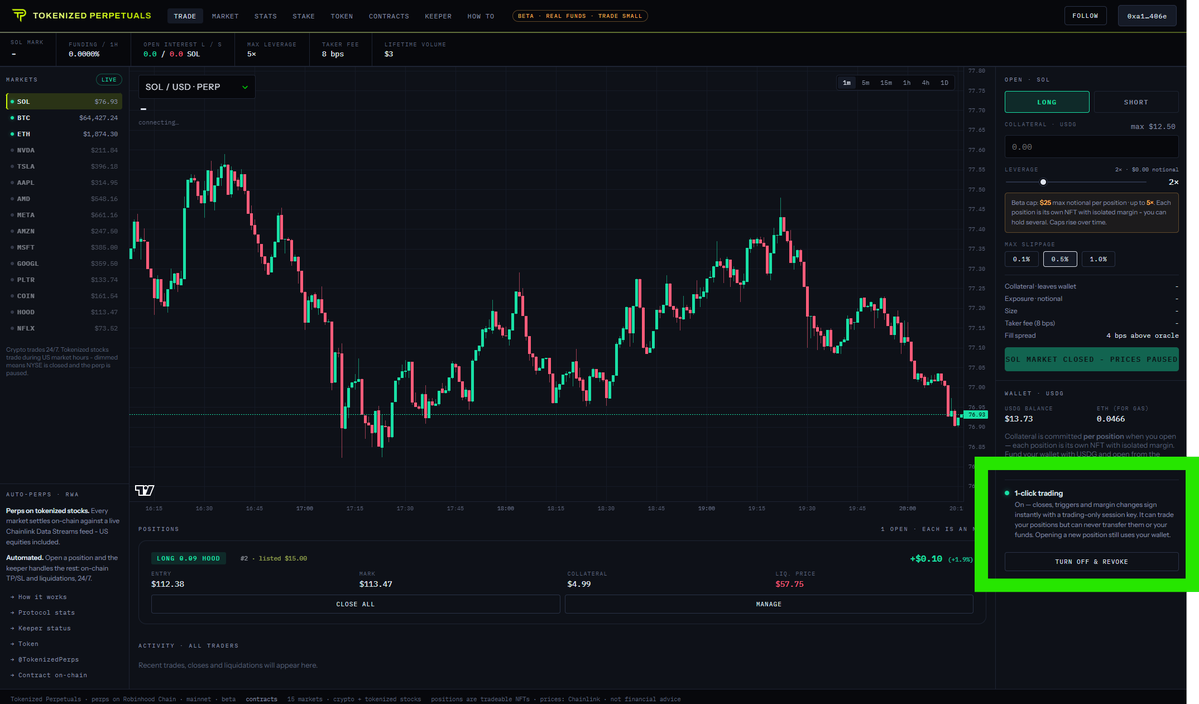This screenshot has height=704, width=1199.
Task: Click the max $12.50 collateral shortcut
Action: click(1153, 127)
